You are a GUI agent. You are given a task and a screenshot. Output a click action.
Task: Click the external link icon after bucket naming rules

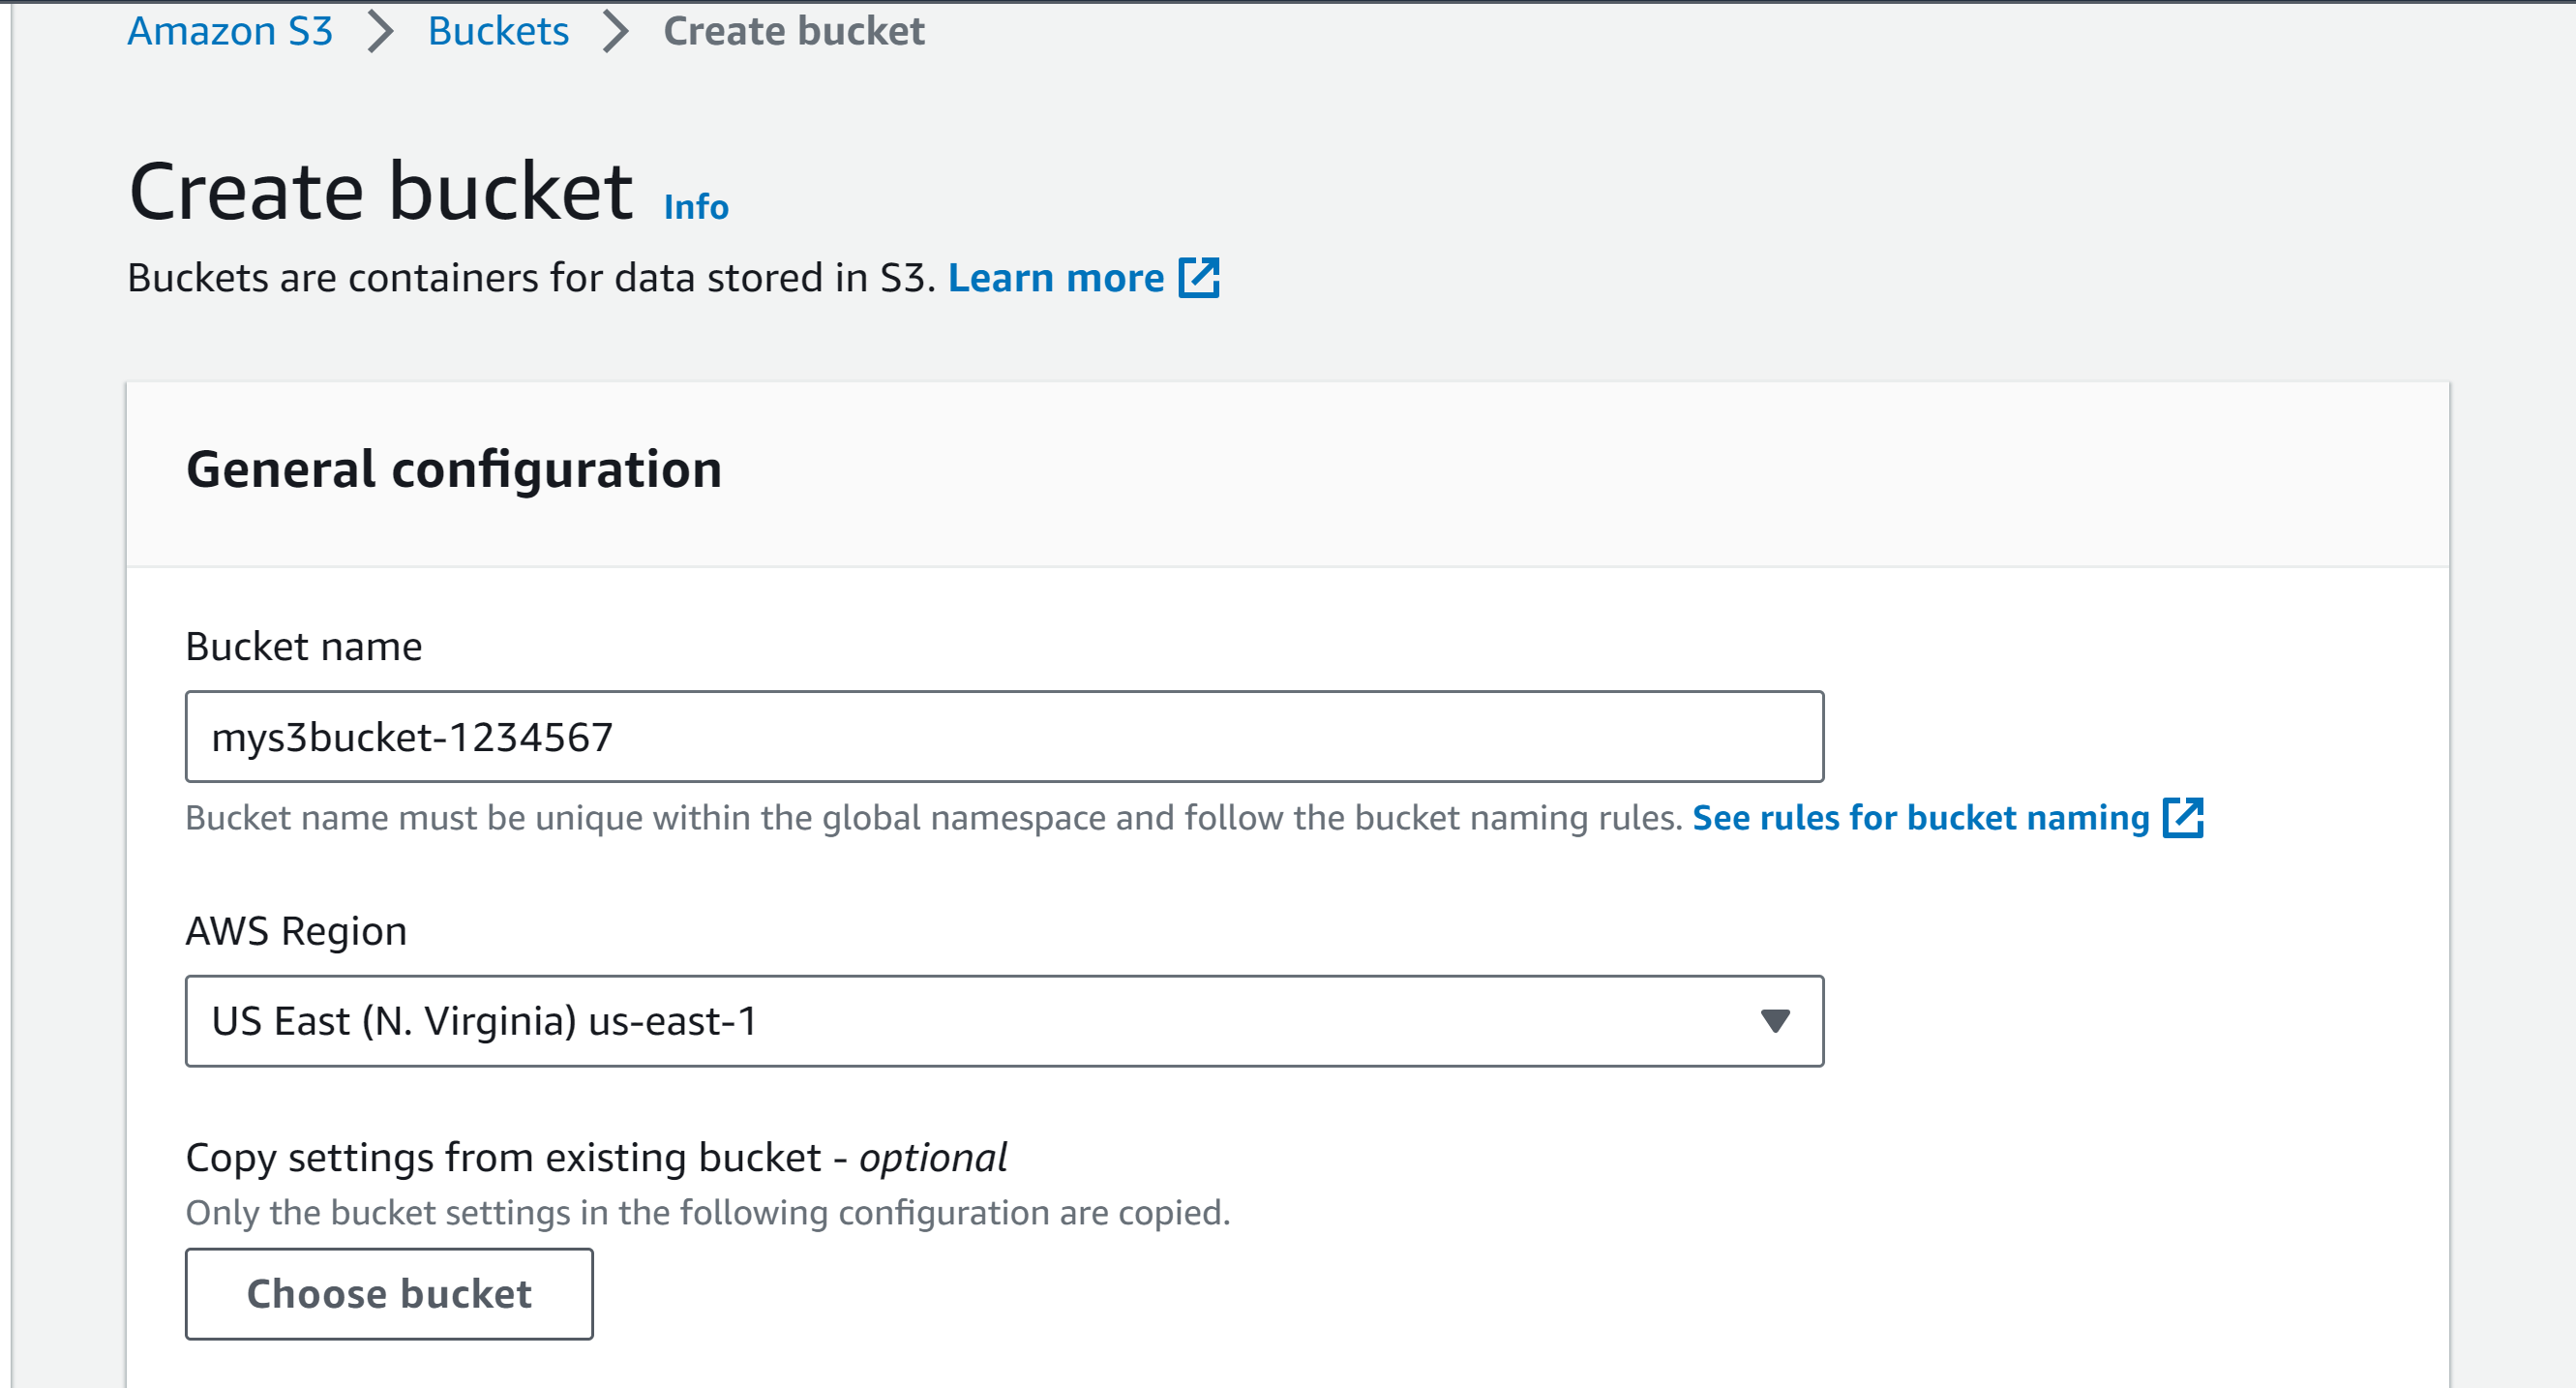pyautogui.click(x=2183, y=818)
